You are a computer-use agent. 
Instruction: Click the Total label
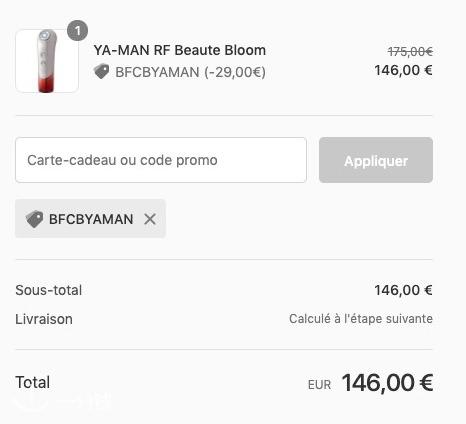33,382
